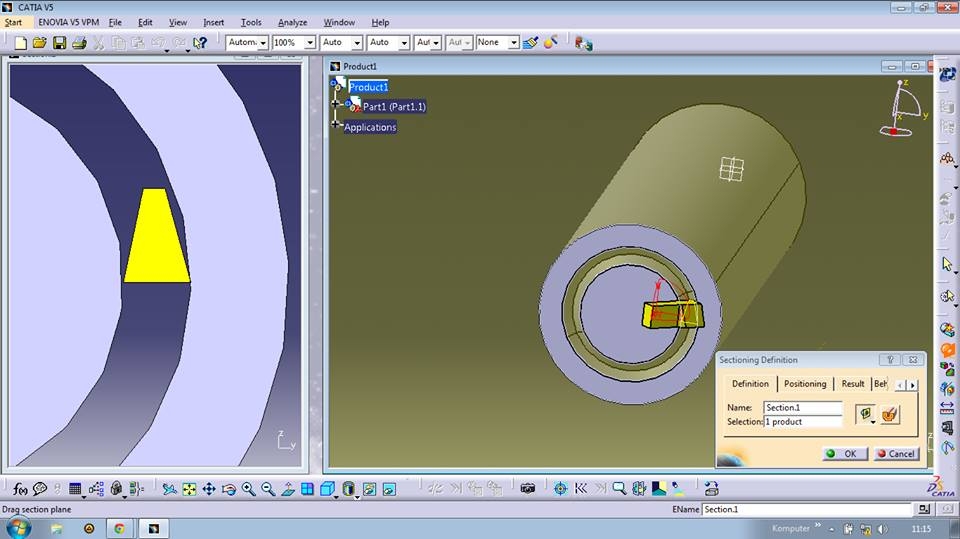This screenshot has width=960, height=539.
Task: Click the Zoom In magnifier icon
Action: (248, 489)
